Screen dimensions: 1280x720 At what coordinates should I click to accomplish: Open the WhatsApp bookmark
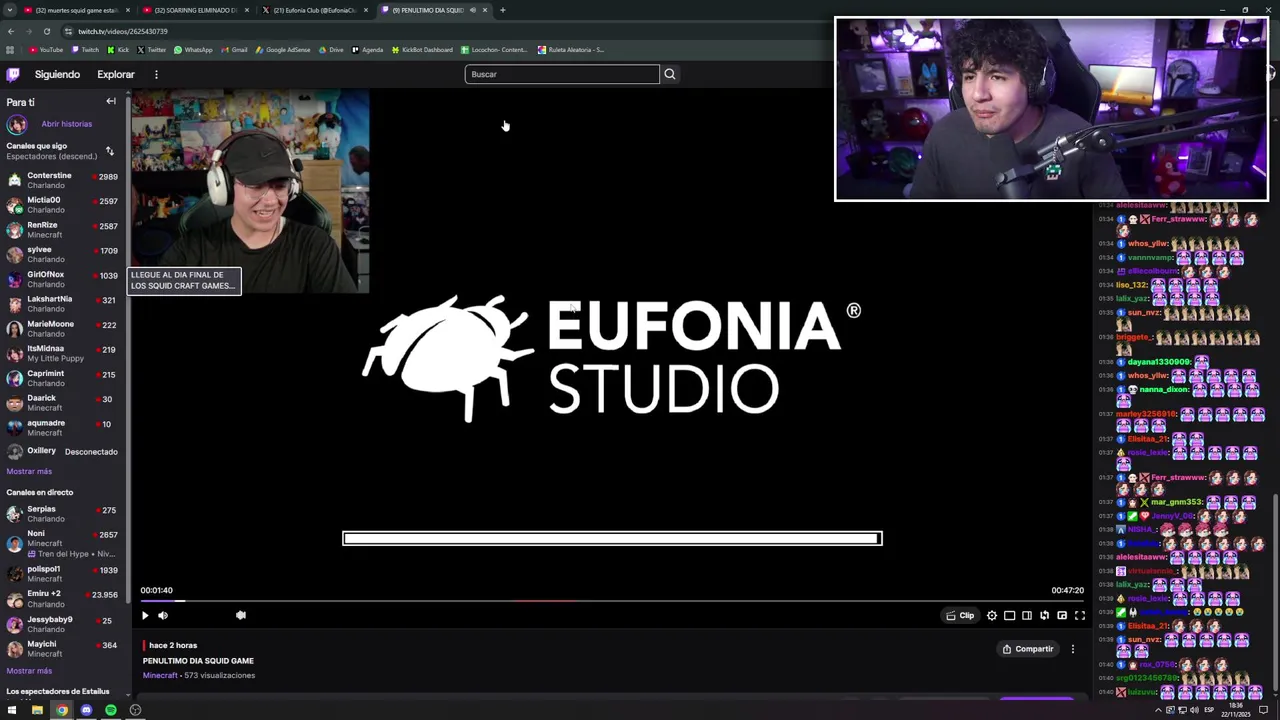click(x=193, y=49)
